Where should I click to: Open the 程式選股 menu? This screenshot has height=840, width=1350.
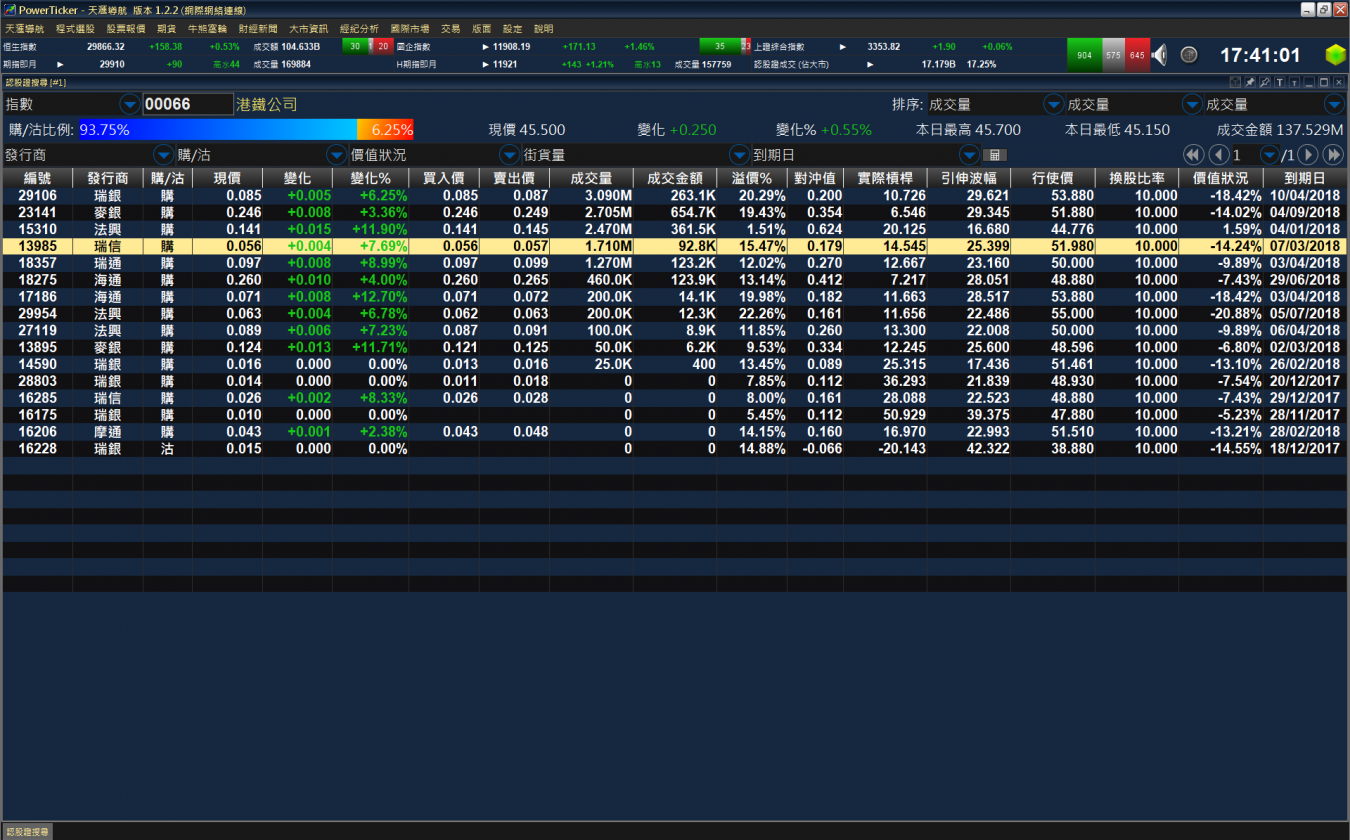point(76,29)
